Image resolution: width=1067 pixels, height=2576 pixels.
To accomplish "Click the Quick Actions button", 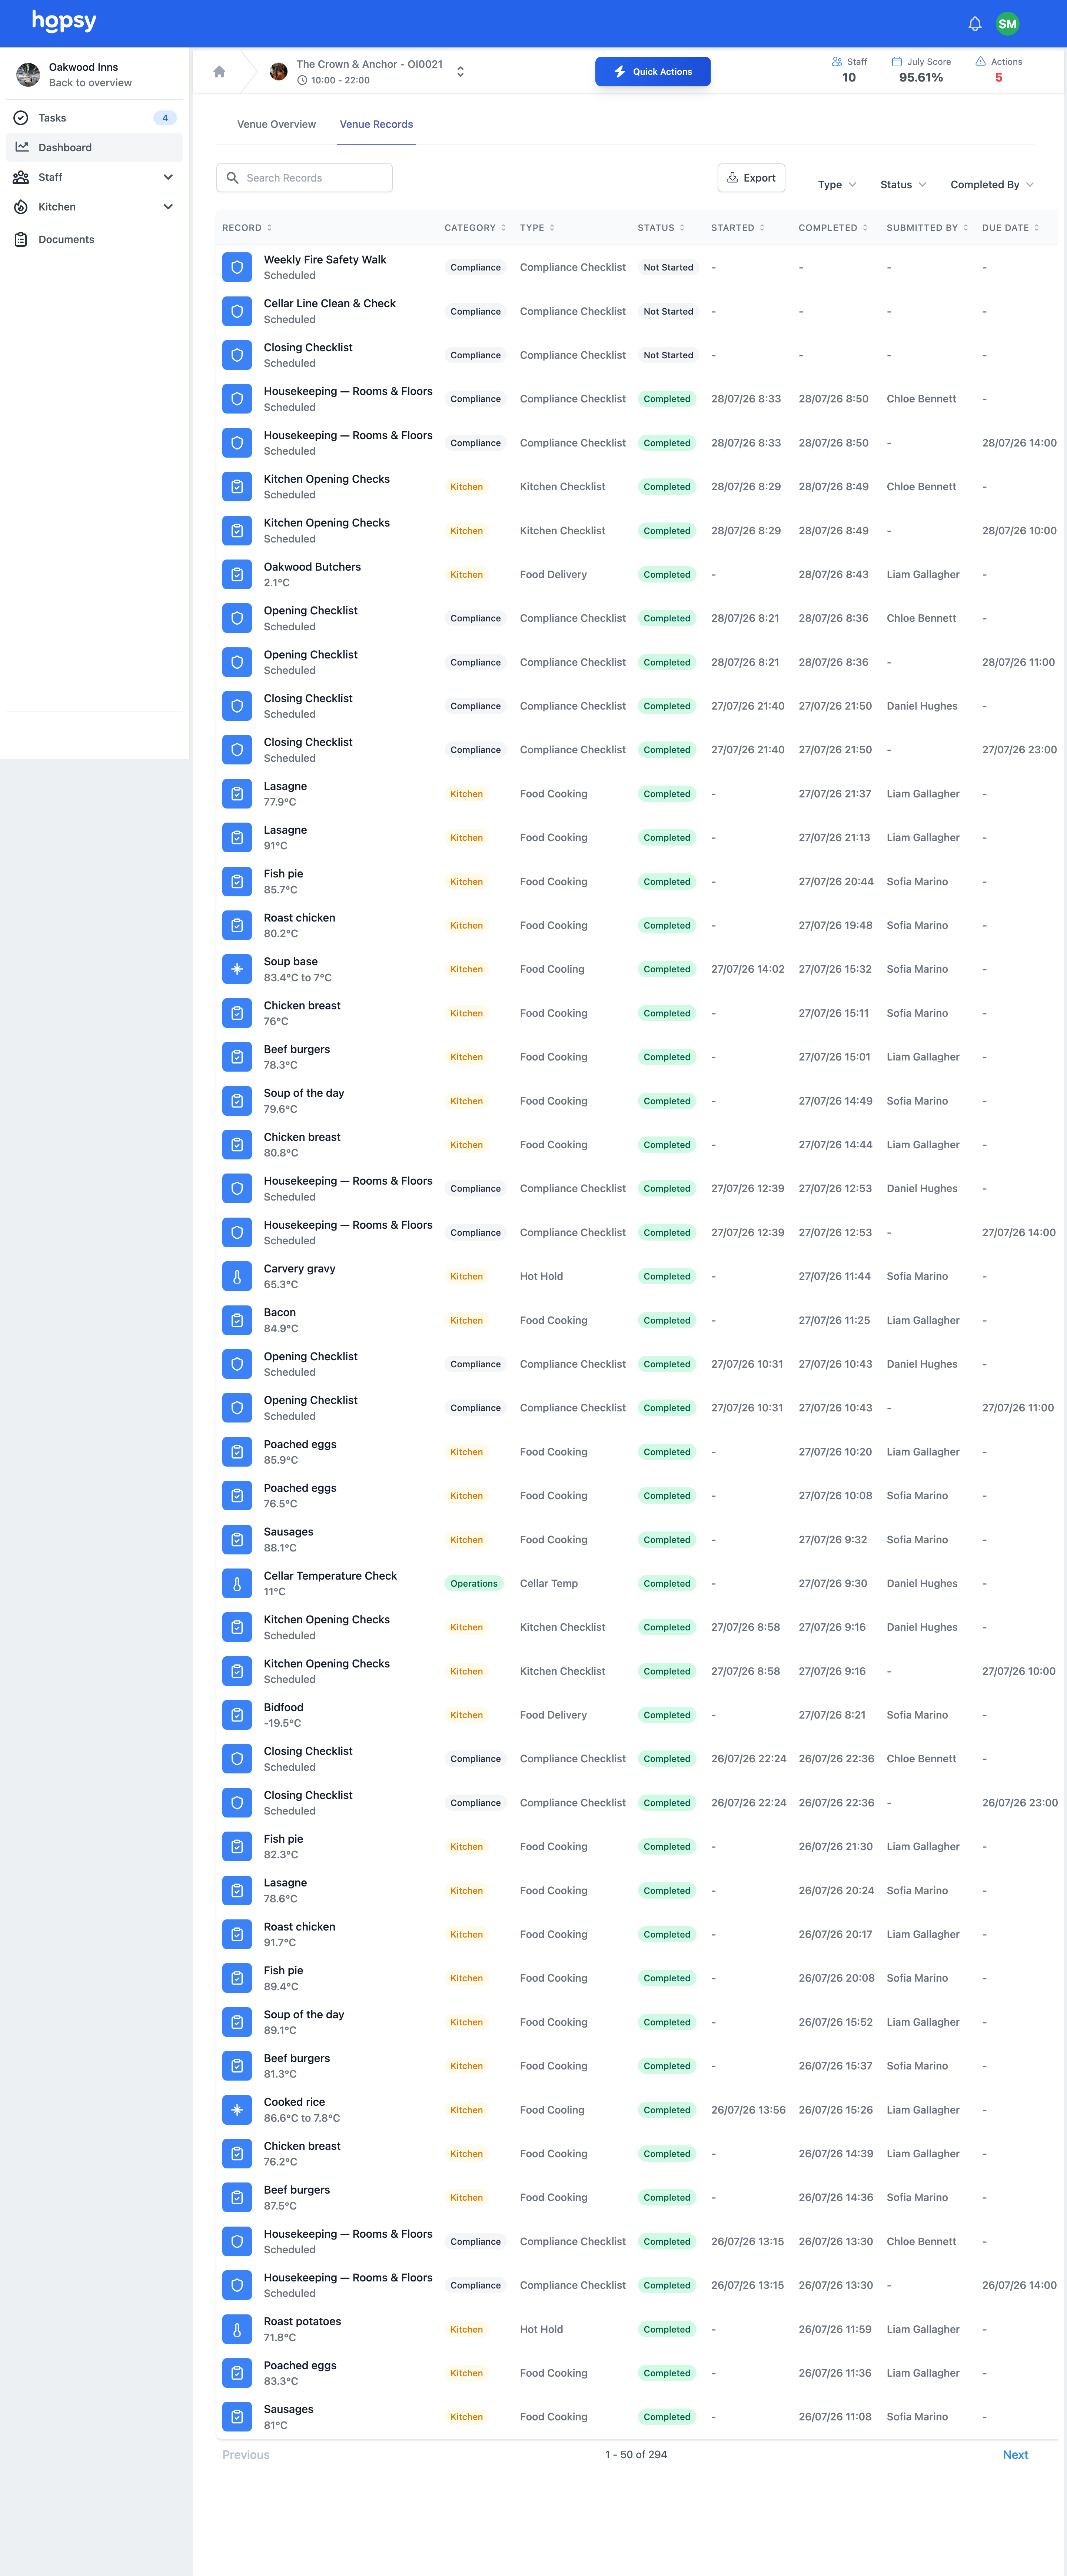I will tap(653, 72).
